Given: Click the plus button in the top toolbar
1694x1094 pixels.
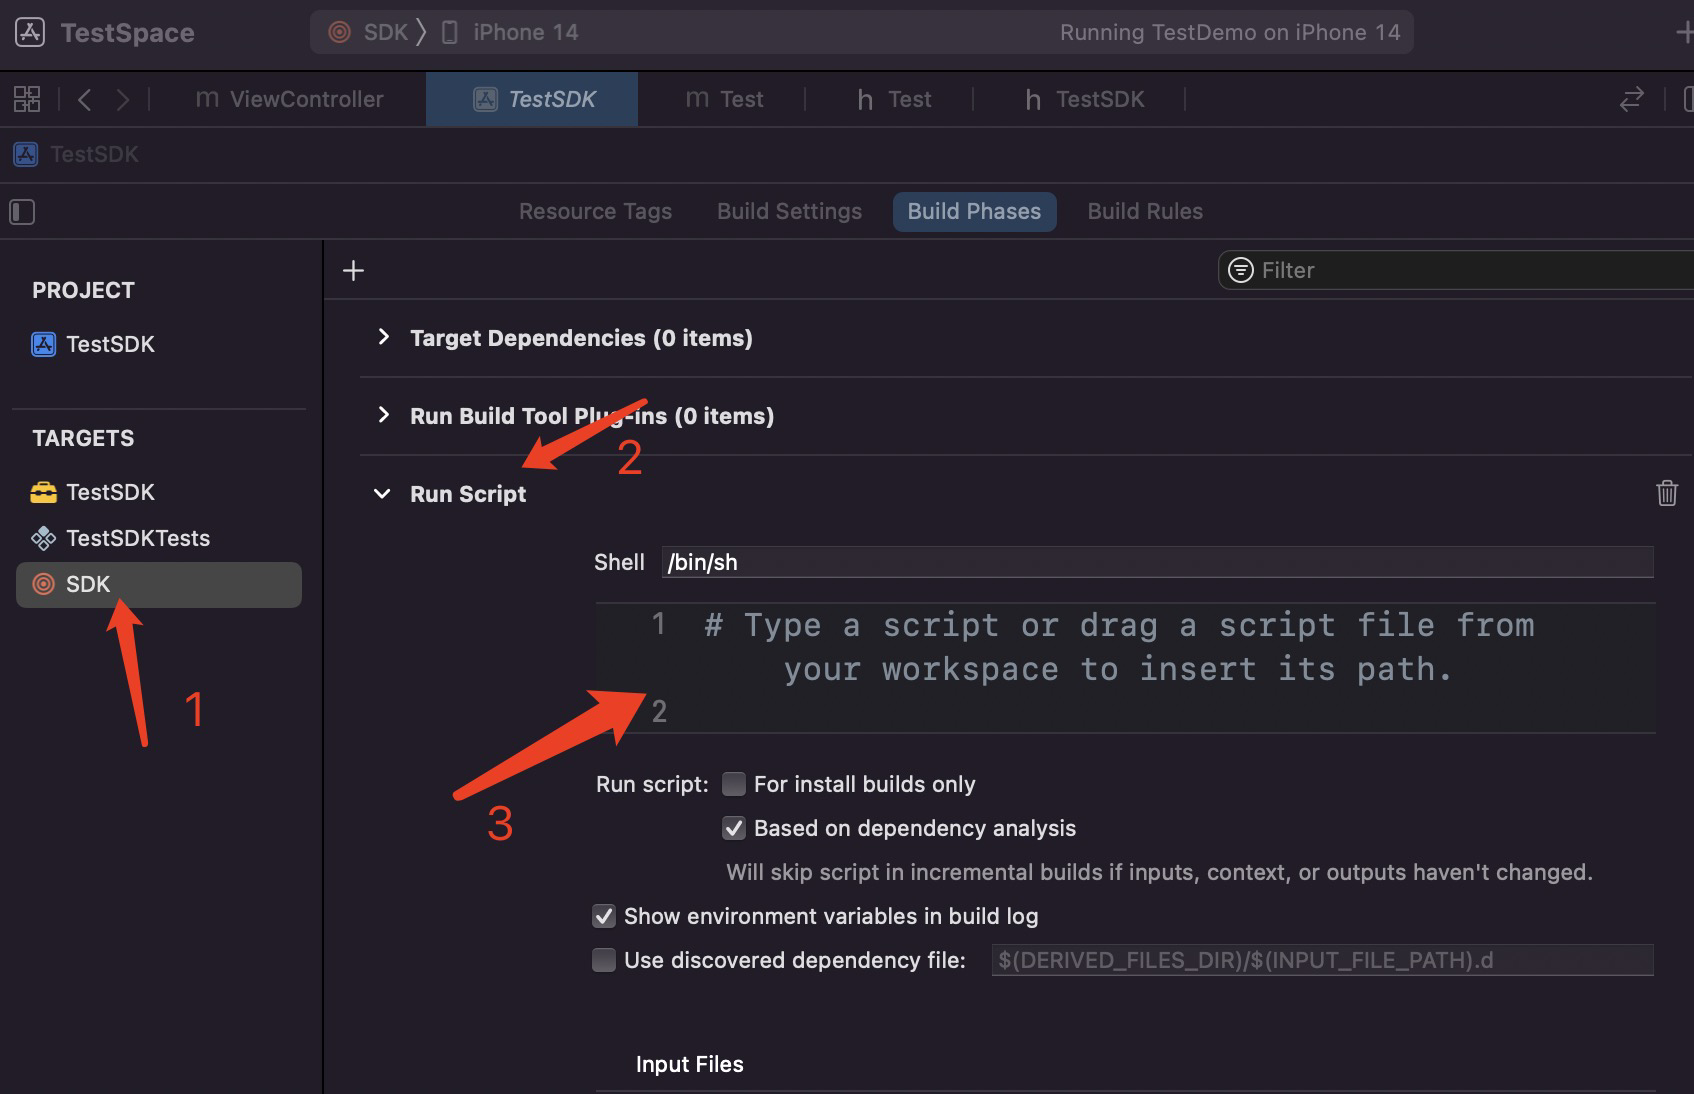Looking at the screenshot, I should point(1683,32).
